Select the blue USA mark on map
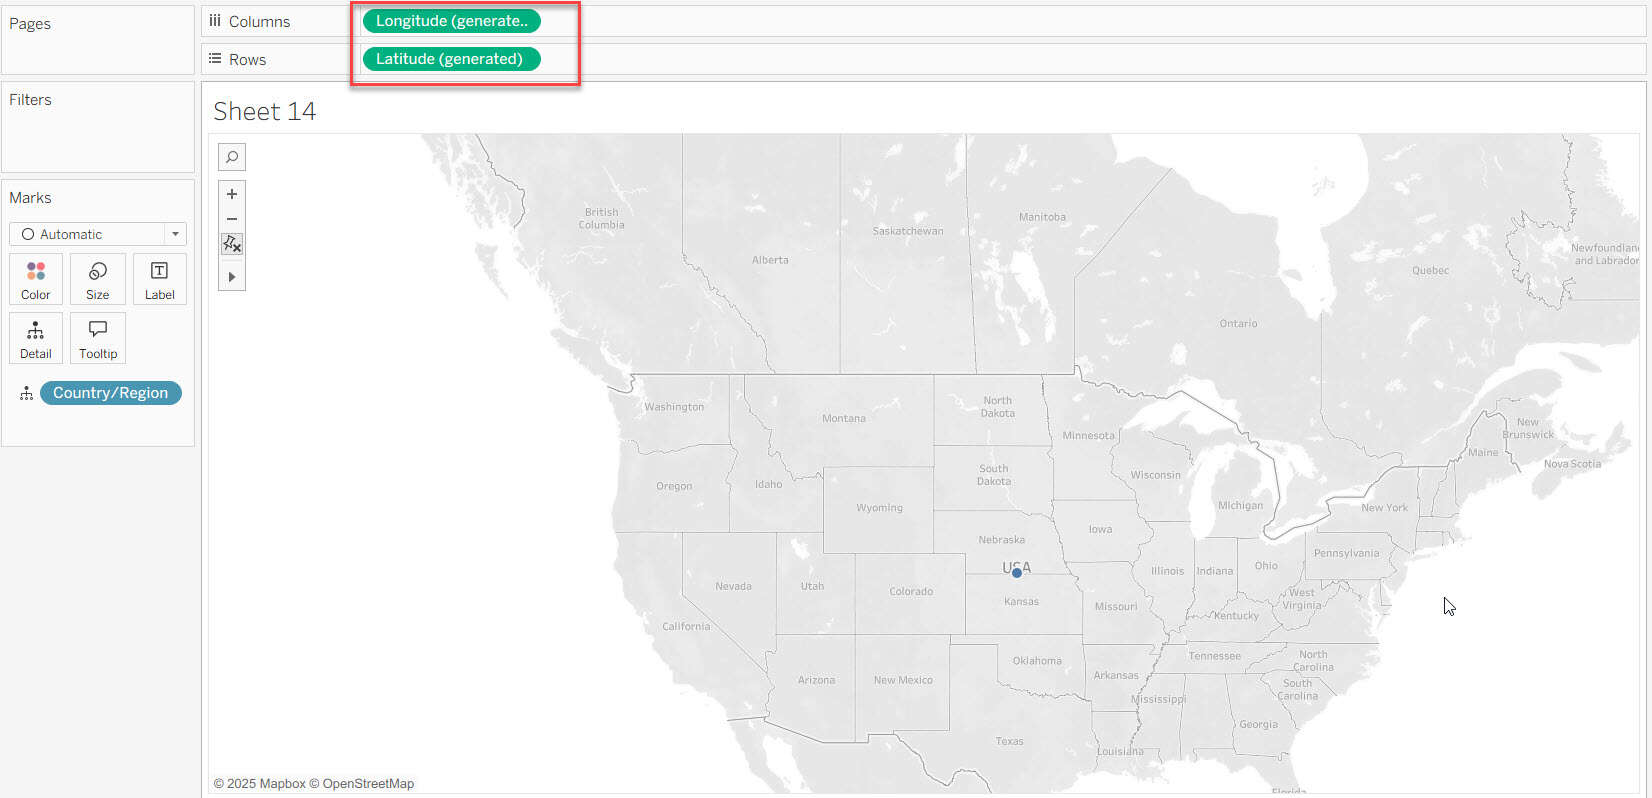This screenshot has height=798, width=1652. coord(1017,573)
